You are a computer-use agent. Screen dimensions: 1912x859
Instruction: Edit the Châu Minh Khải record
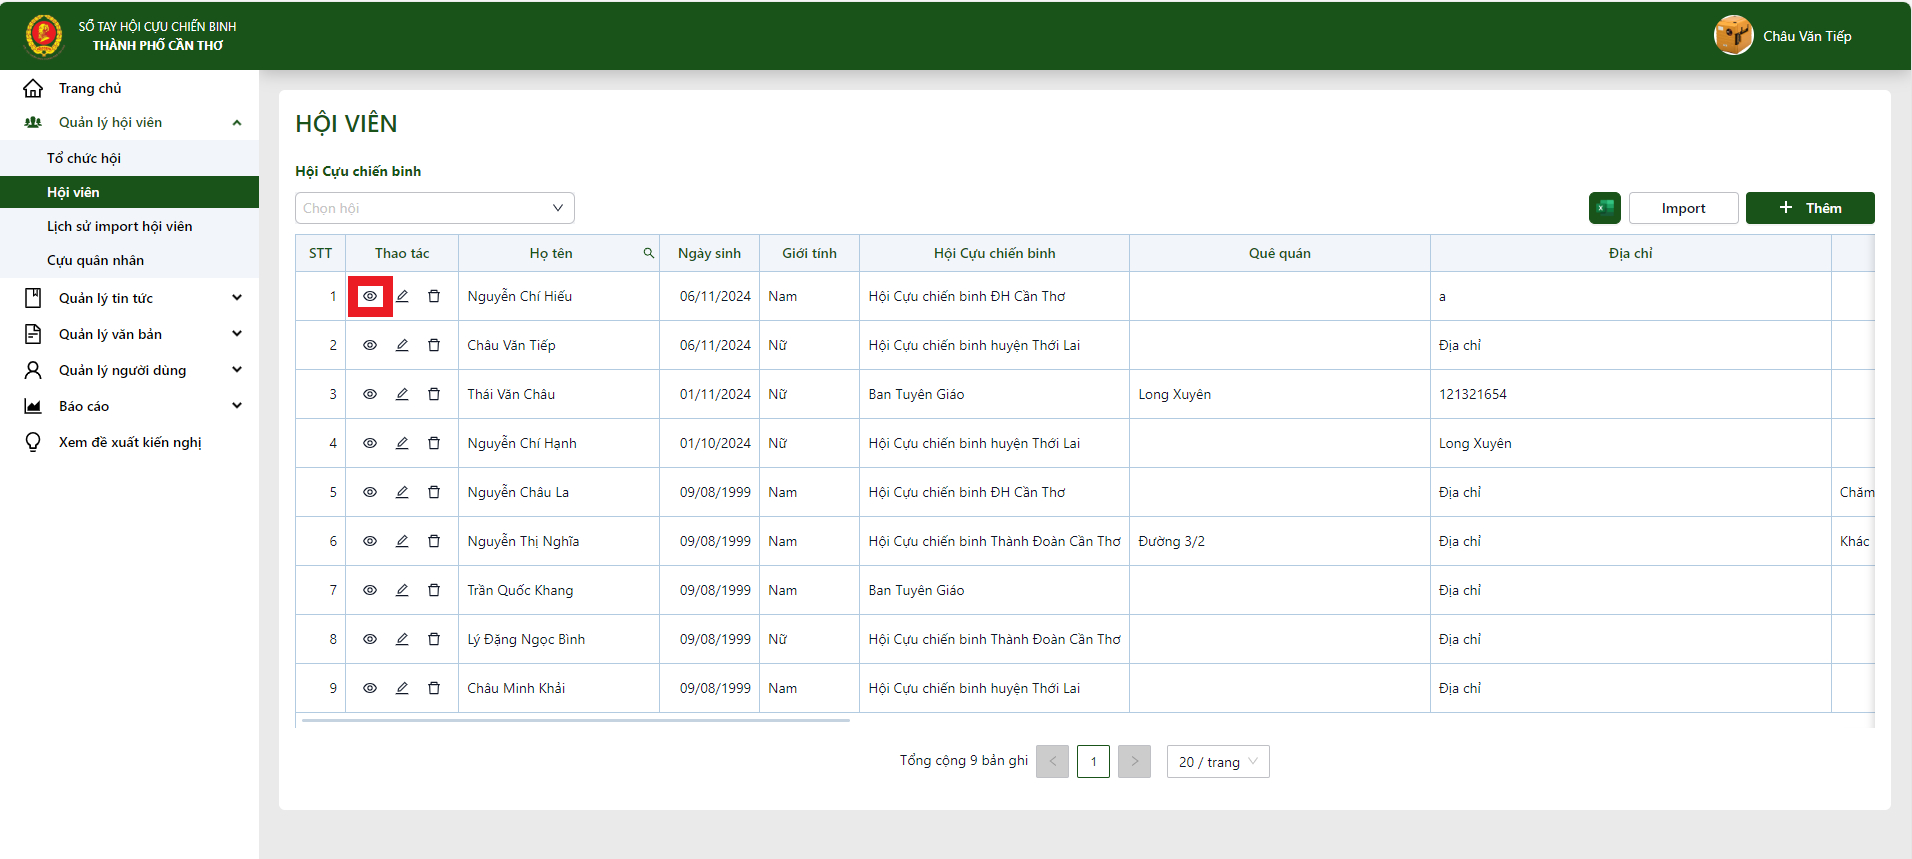pyautogui.click(x=402, y=688)
